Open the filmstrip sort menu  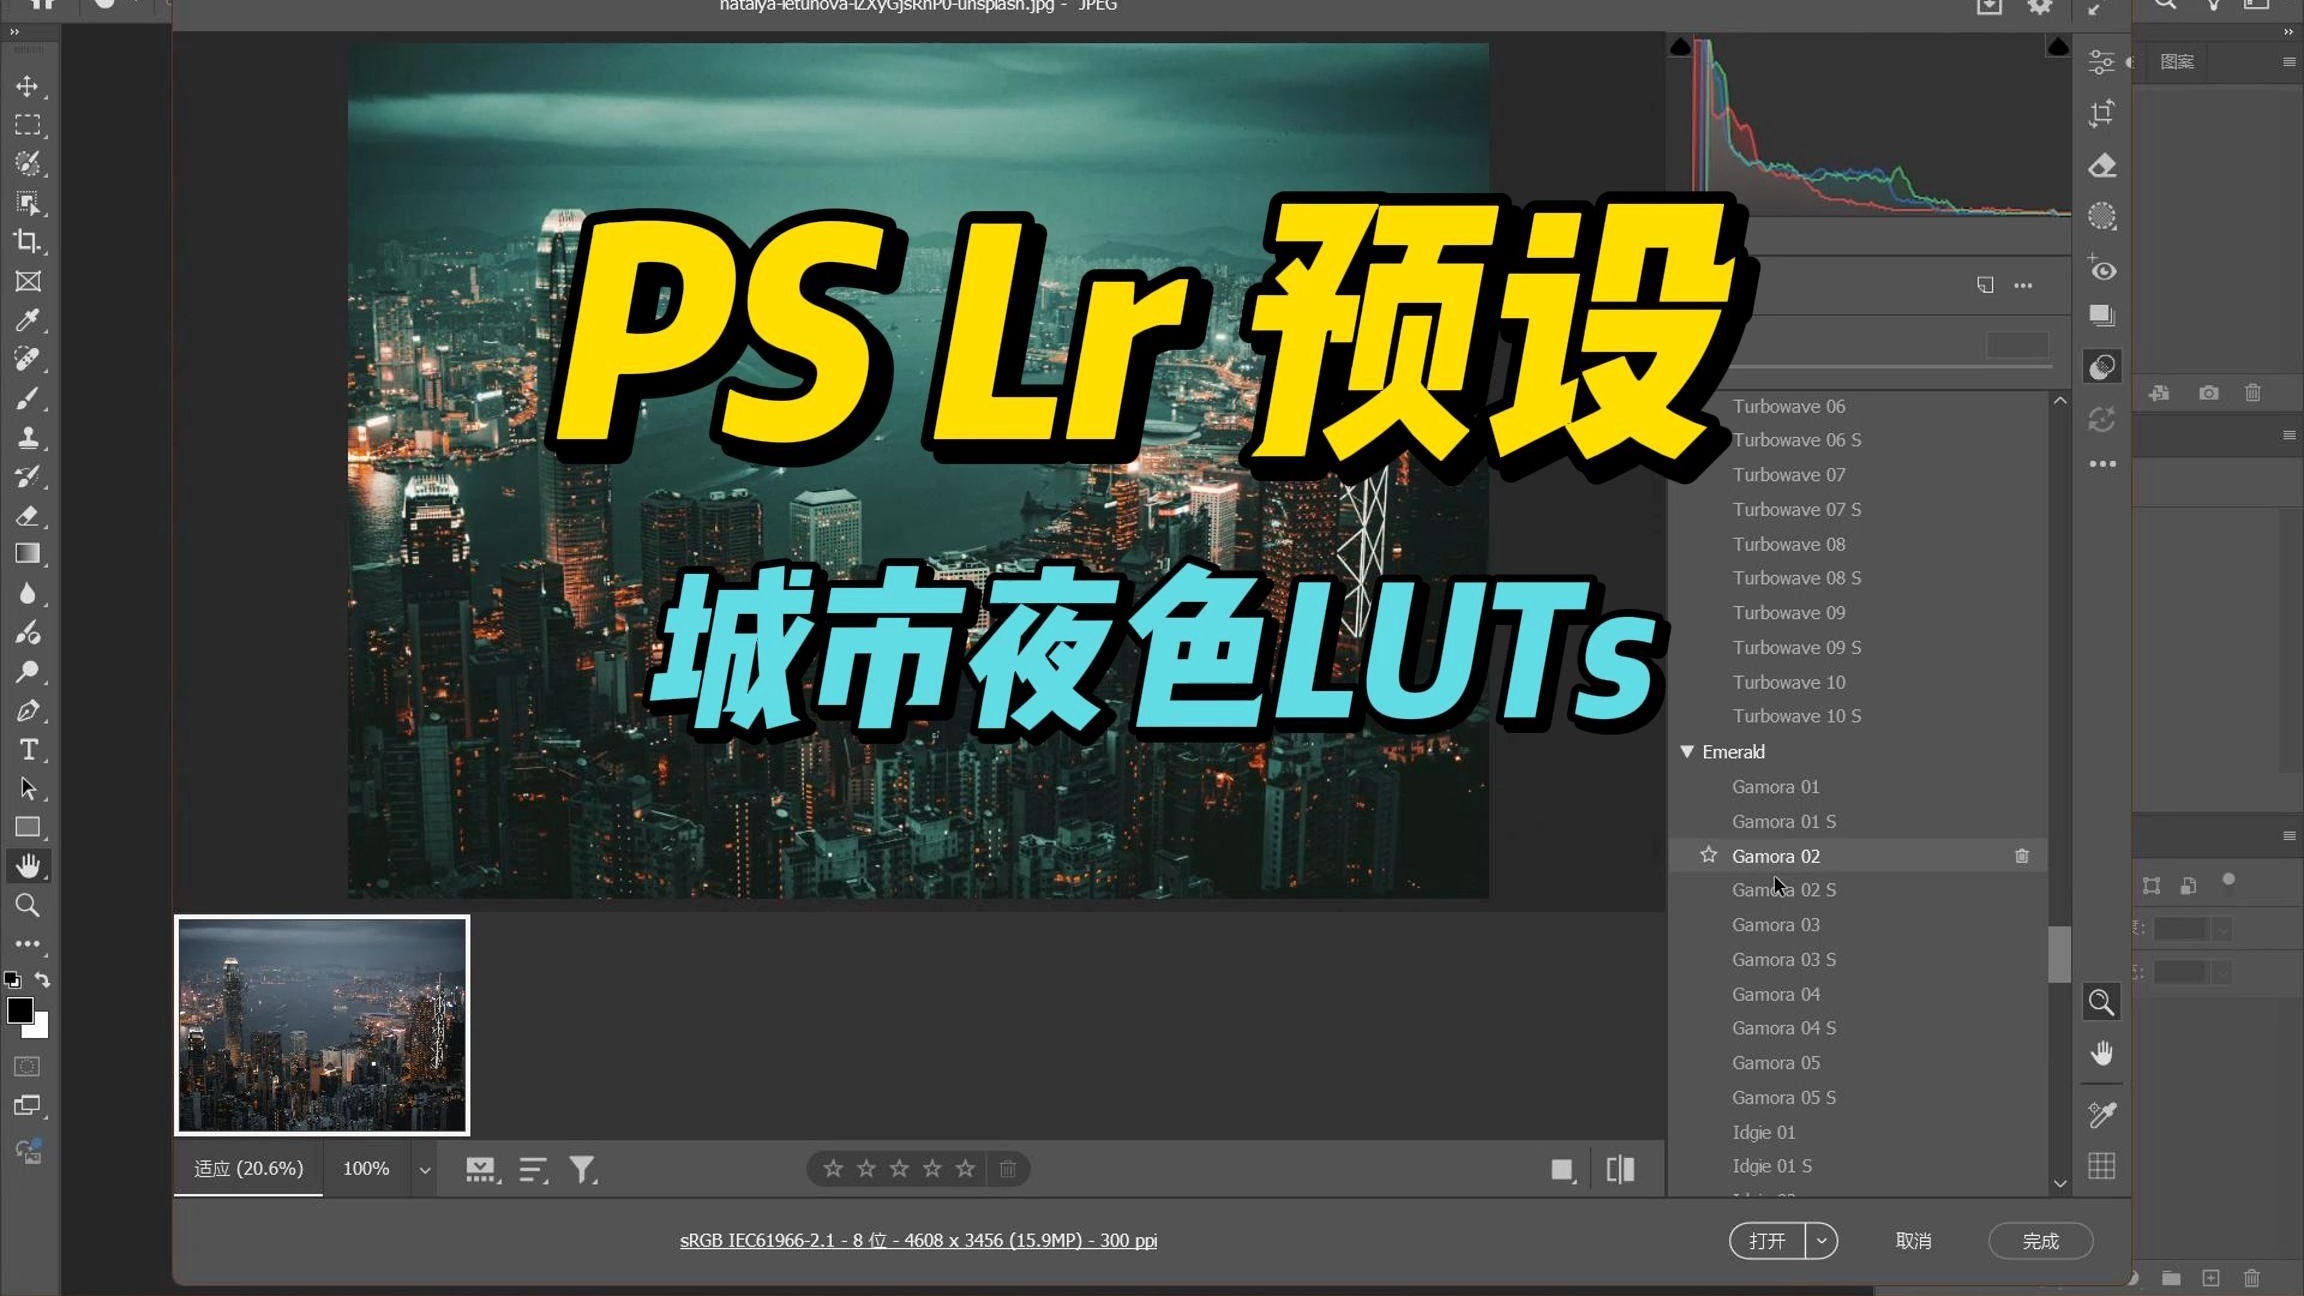533,1169
